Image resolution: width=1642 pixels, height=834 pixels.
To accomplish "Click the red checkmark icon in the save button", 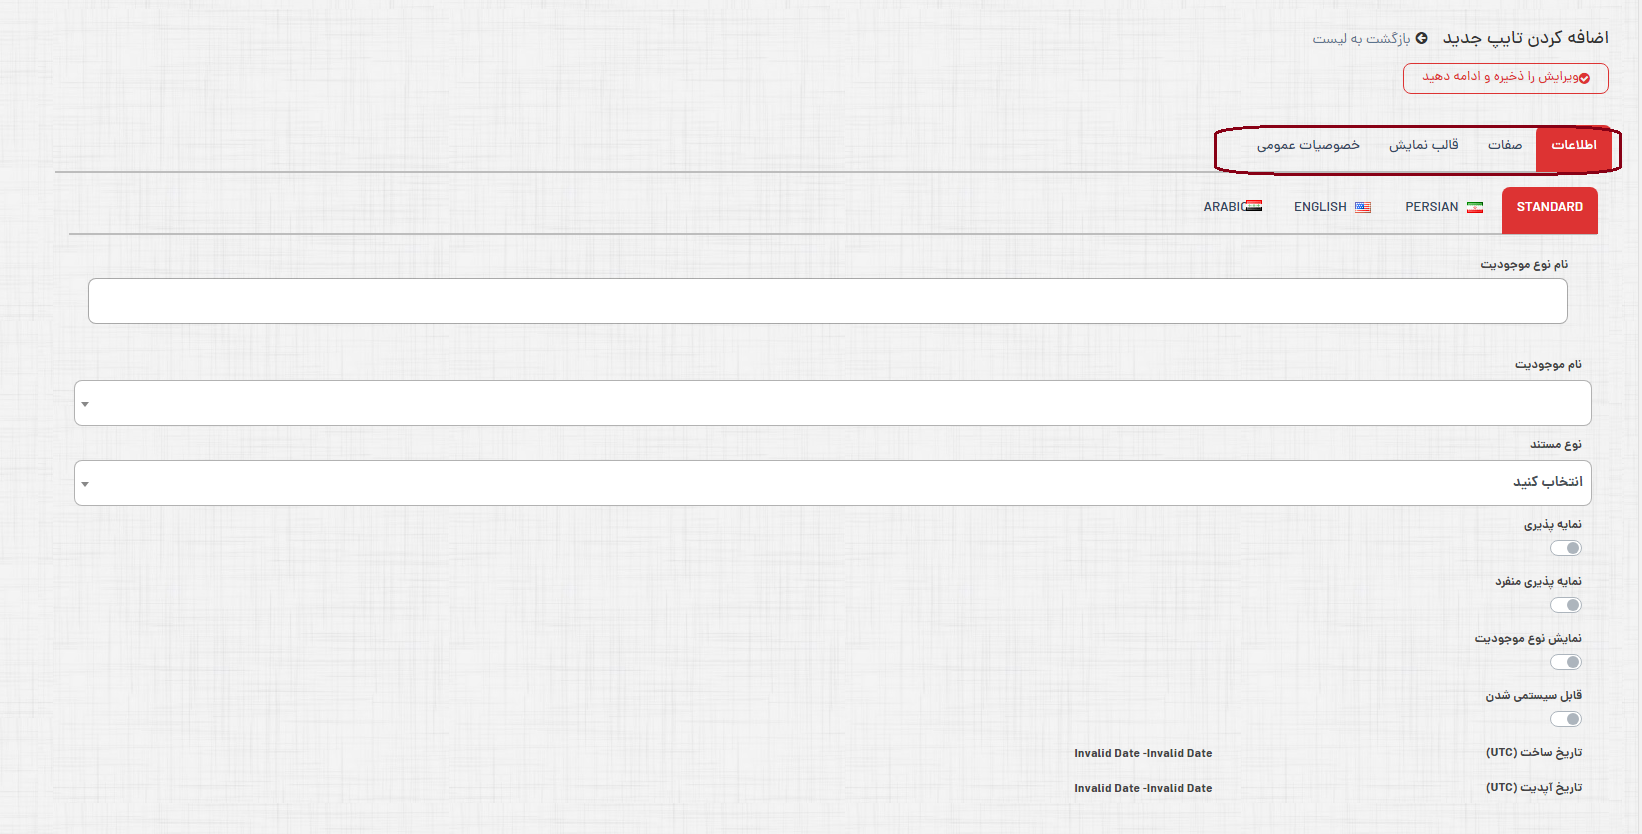I will (x=1584, y=78).
